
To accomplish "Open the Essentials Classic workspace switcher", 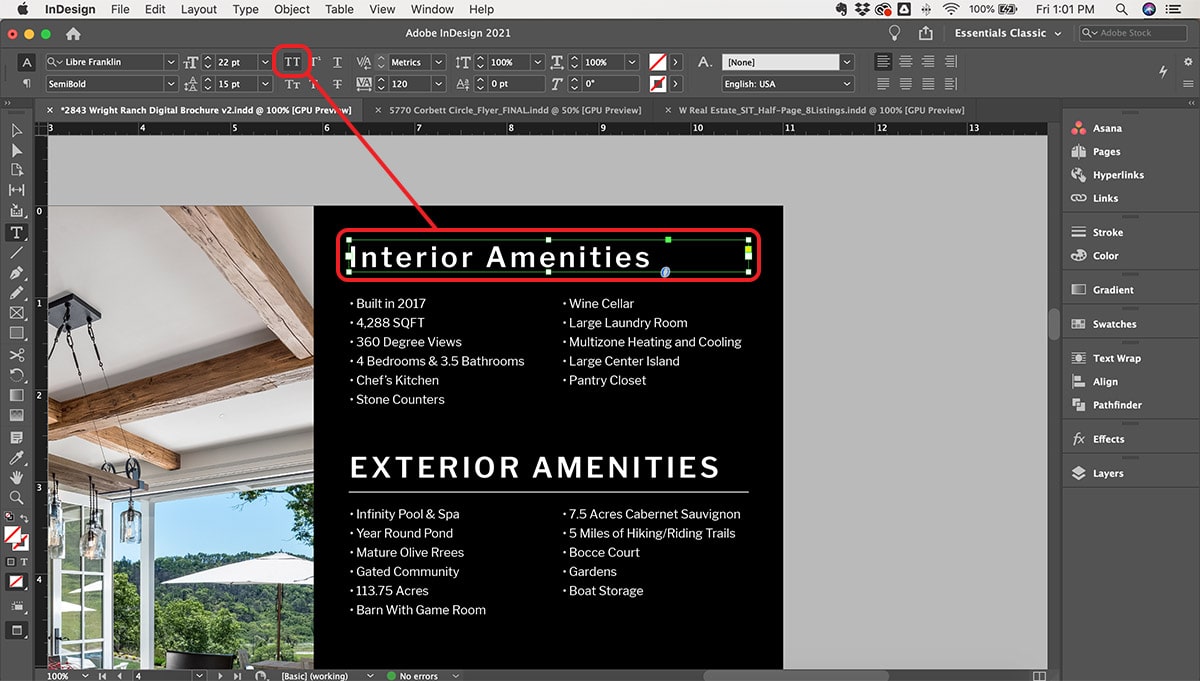I will click(x=1007, y=33).
